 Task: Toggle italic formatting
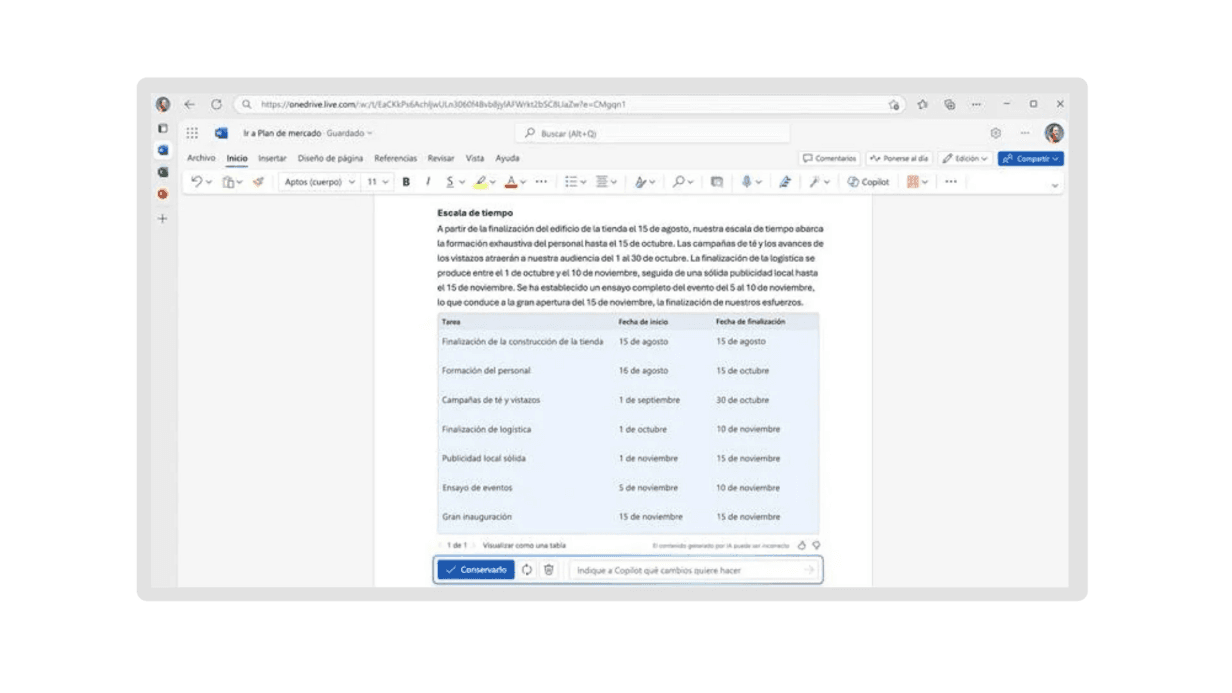[x=428, y=182]
